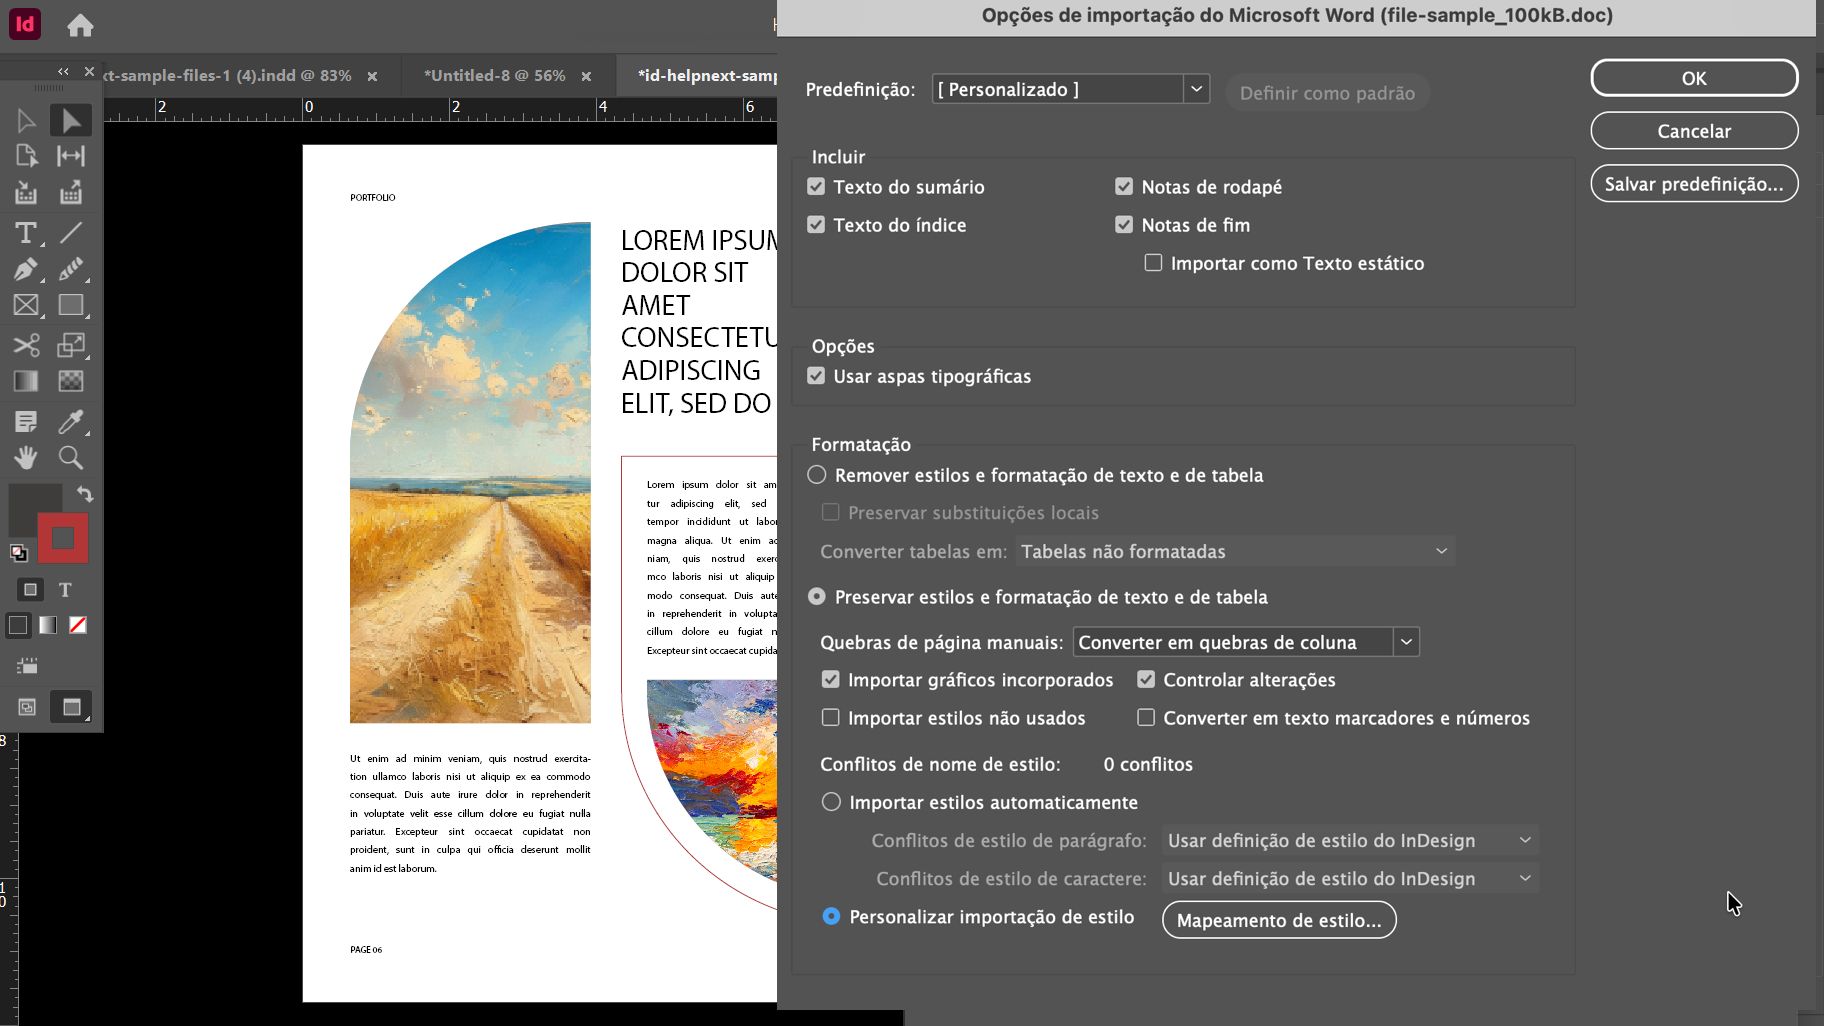This screenshot has width=1824, height=1026.
Task: Click Formatting affects container icon
Action: tap(30, 590)
